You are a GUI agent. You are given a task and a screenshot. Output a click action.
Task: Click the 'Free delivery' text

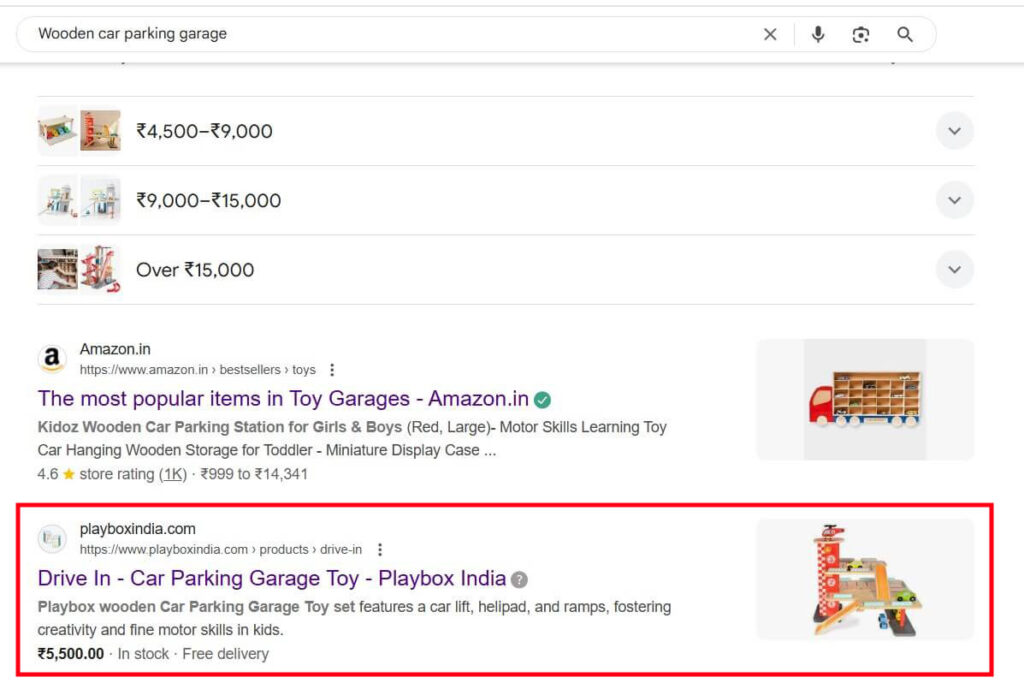click(225, 654)
